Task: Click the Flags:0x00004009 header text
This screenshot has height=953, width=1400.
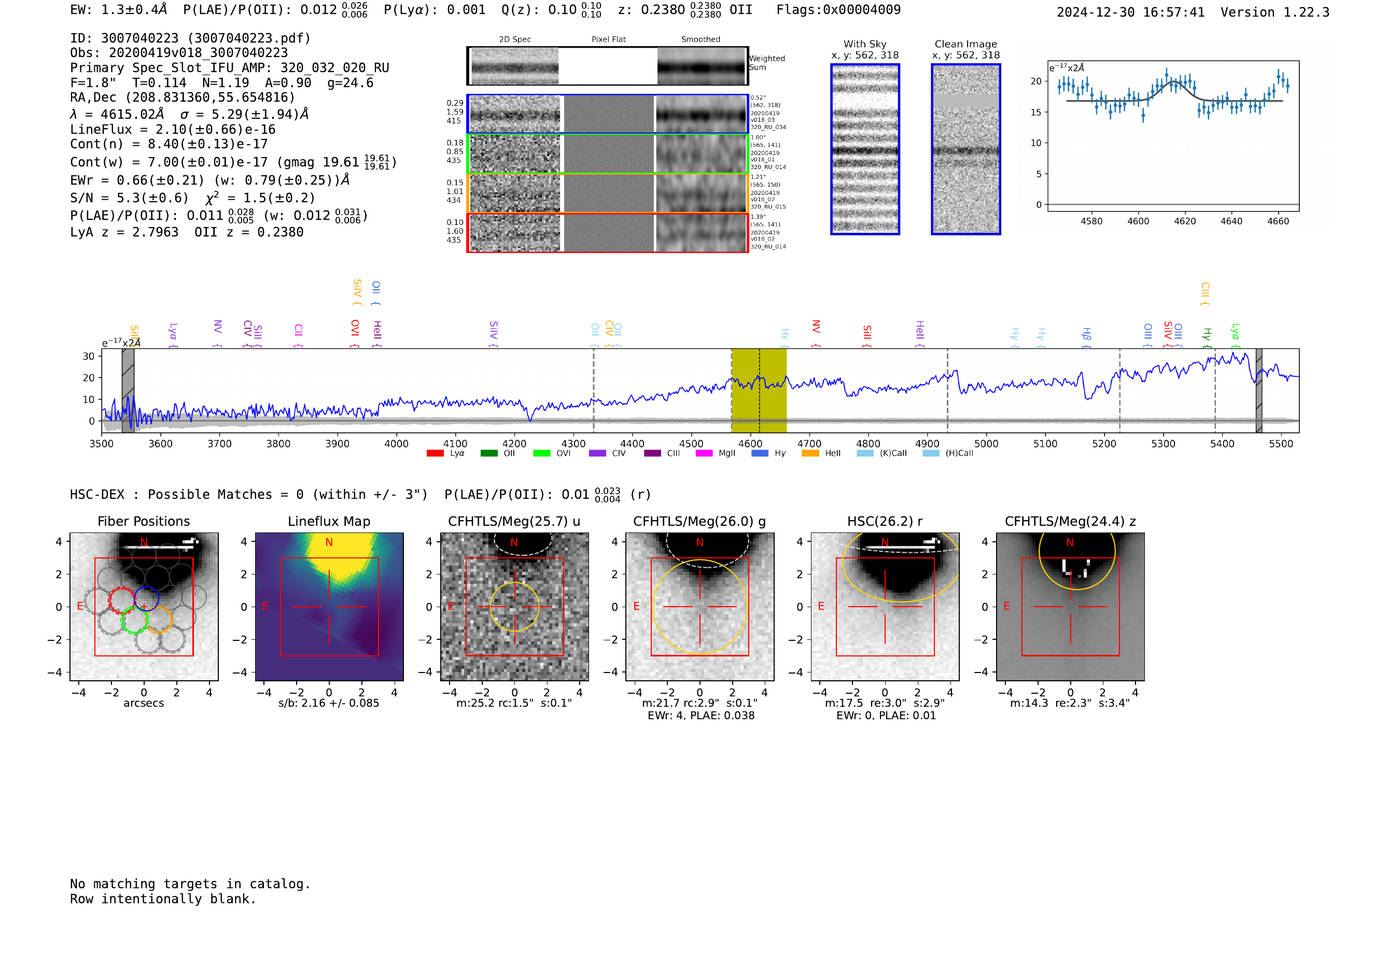Action: tap(838, 10)
